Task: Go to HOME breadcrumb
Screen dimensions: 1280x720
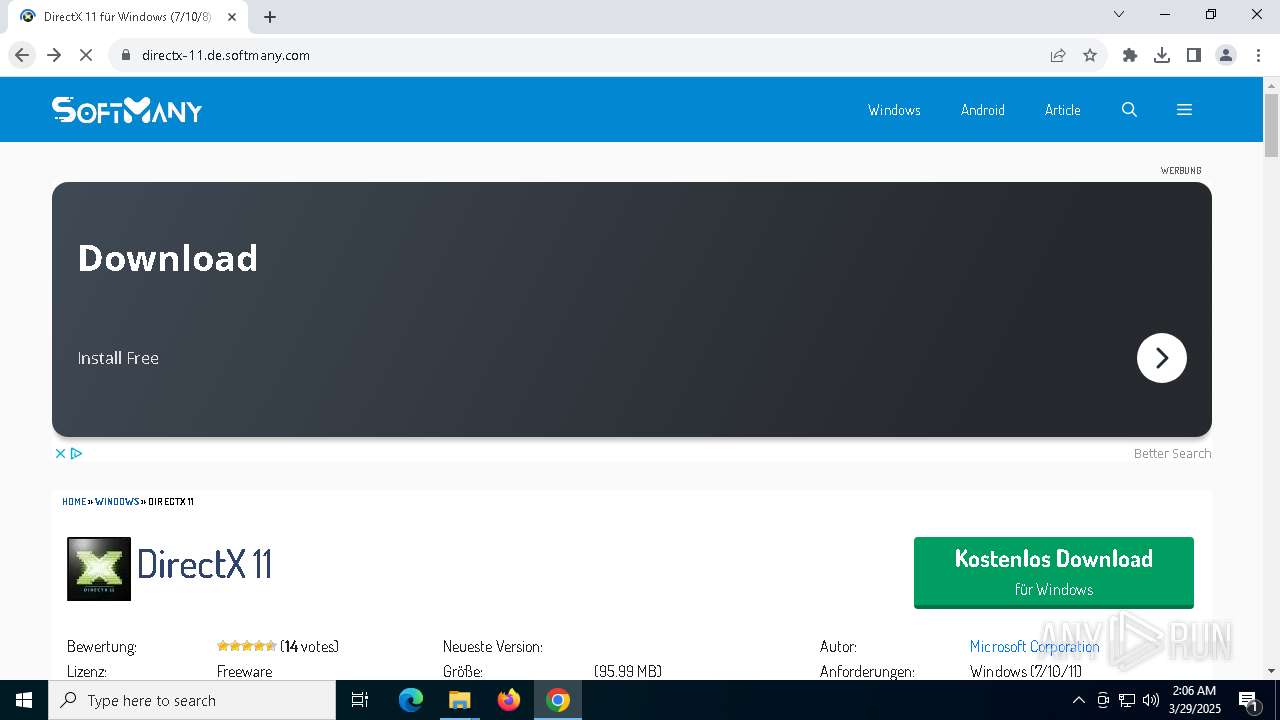Action: click(74, 502)
